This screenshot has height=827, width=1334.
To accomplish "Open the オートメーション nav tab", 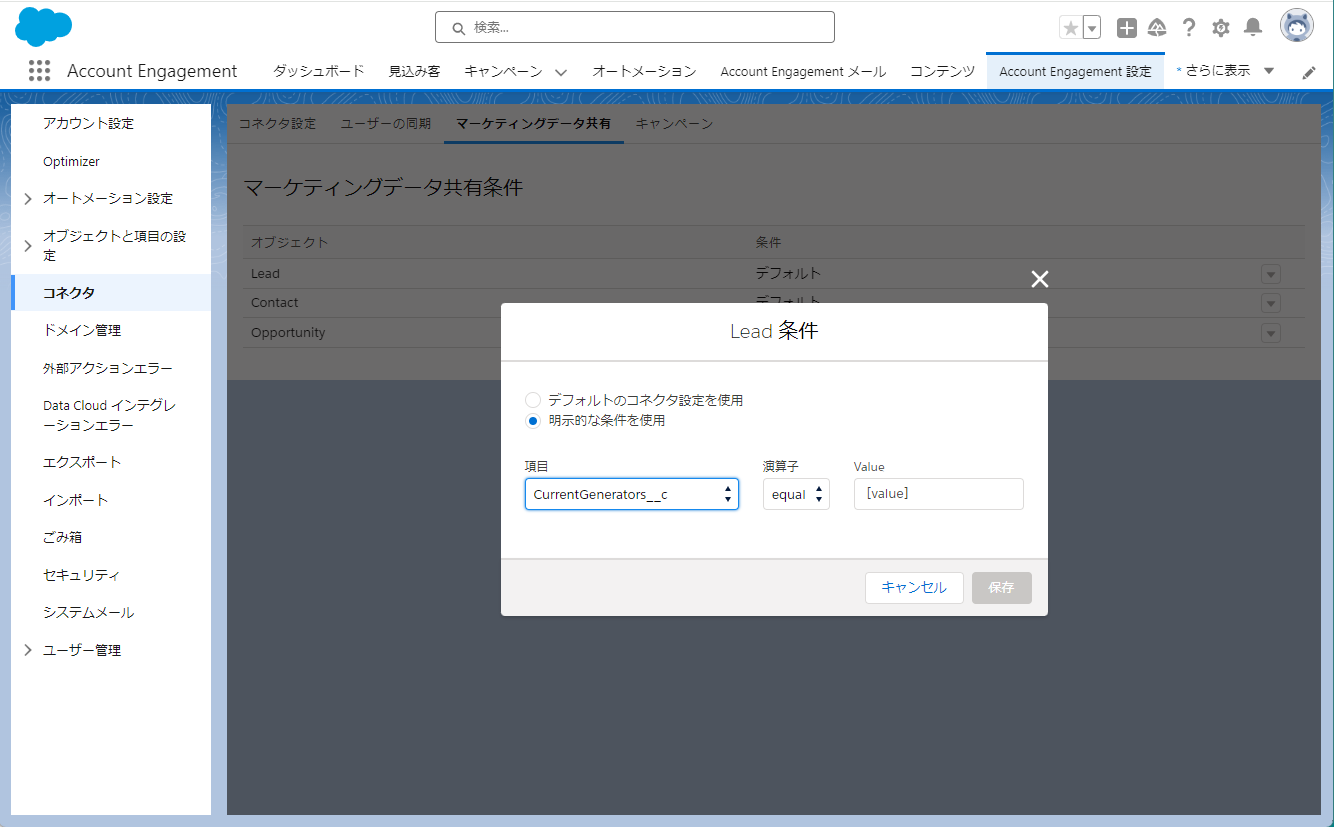I will [644, 71].
